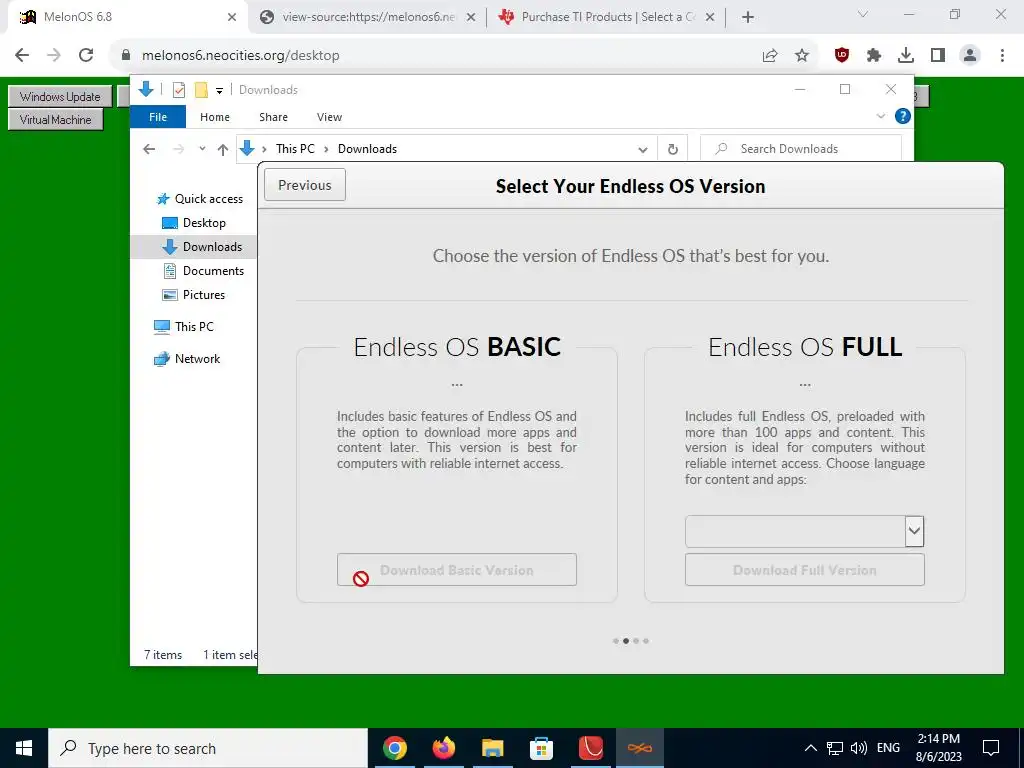Viewport: 1024px width, 768px height.
Task: Switch to the Purchase TI Products tab
Action: (x=607, y=18)
